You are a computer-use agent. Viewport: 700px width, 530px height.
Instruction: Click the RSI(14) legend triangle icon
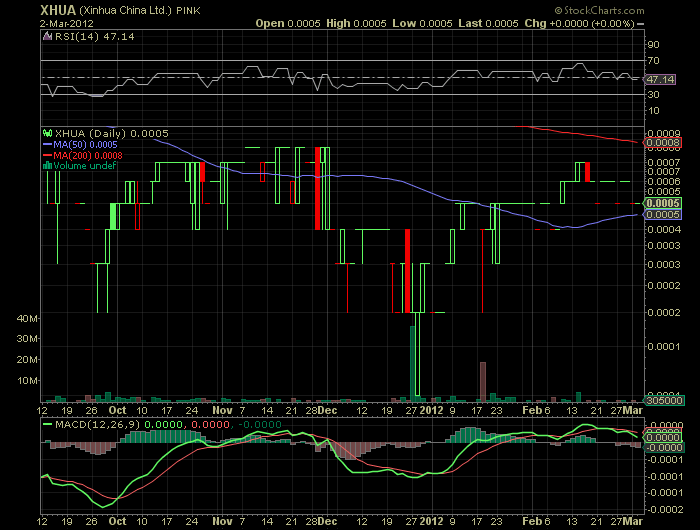(47, 36)
